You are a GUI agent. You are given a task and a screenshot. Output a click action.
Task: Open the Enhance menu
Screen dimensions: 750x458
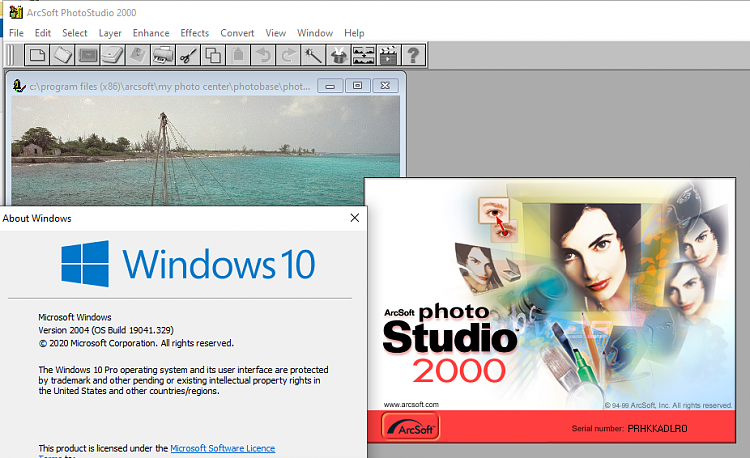point(151,33)
